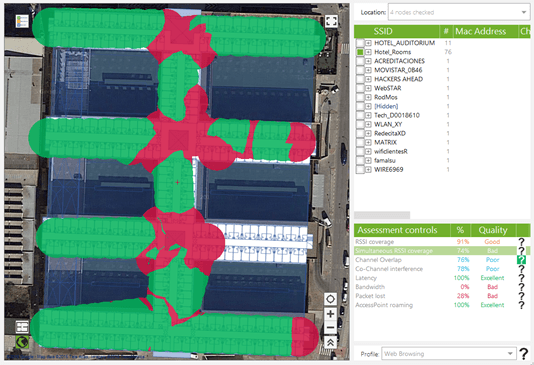
Task: Check the HOTEL_AUDITORIUM SSID checkbox
Action: pyautogui.click(x=360, y=43)
